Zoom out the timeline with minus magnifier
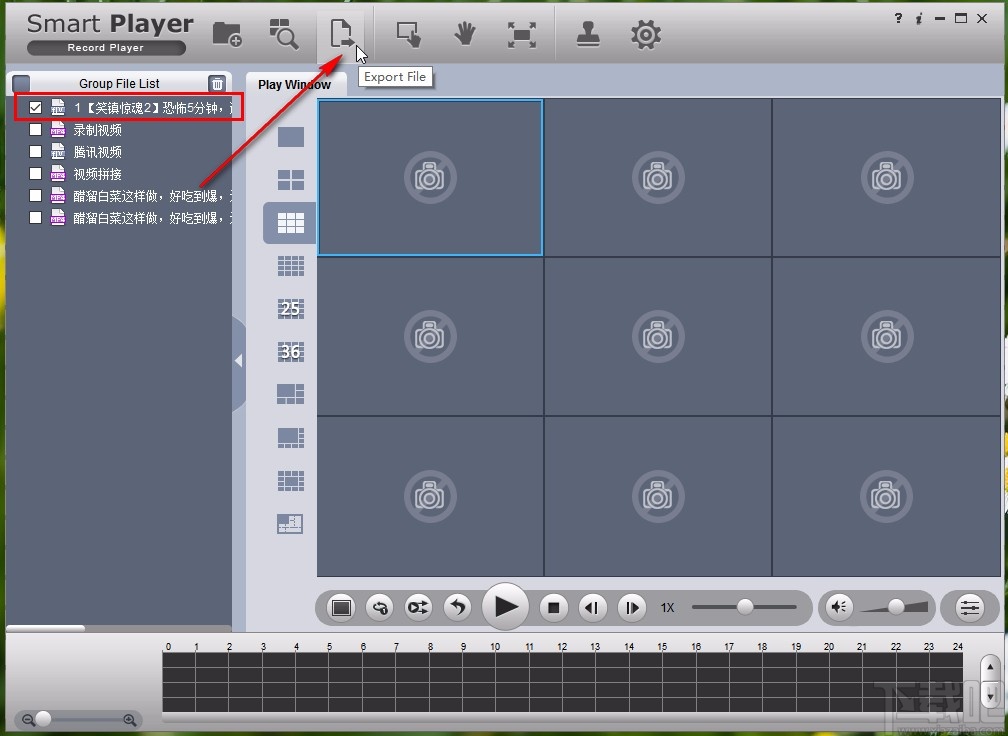 (x=28, y=720)
